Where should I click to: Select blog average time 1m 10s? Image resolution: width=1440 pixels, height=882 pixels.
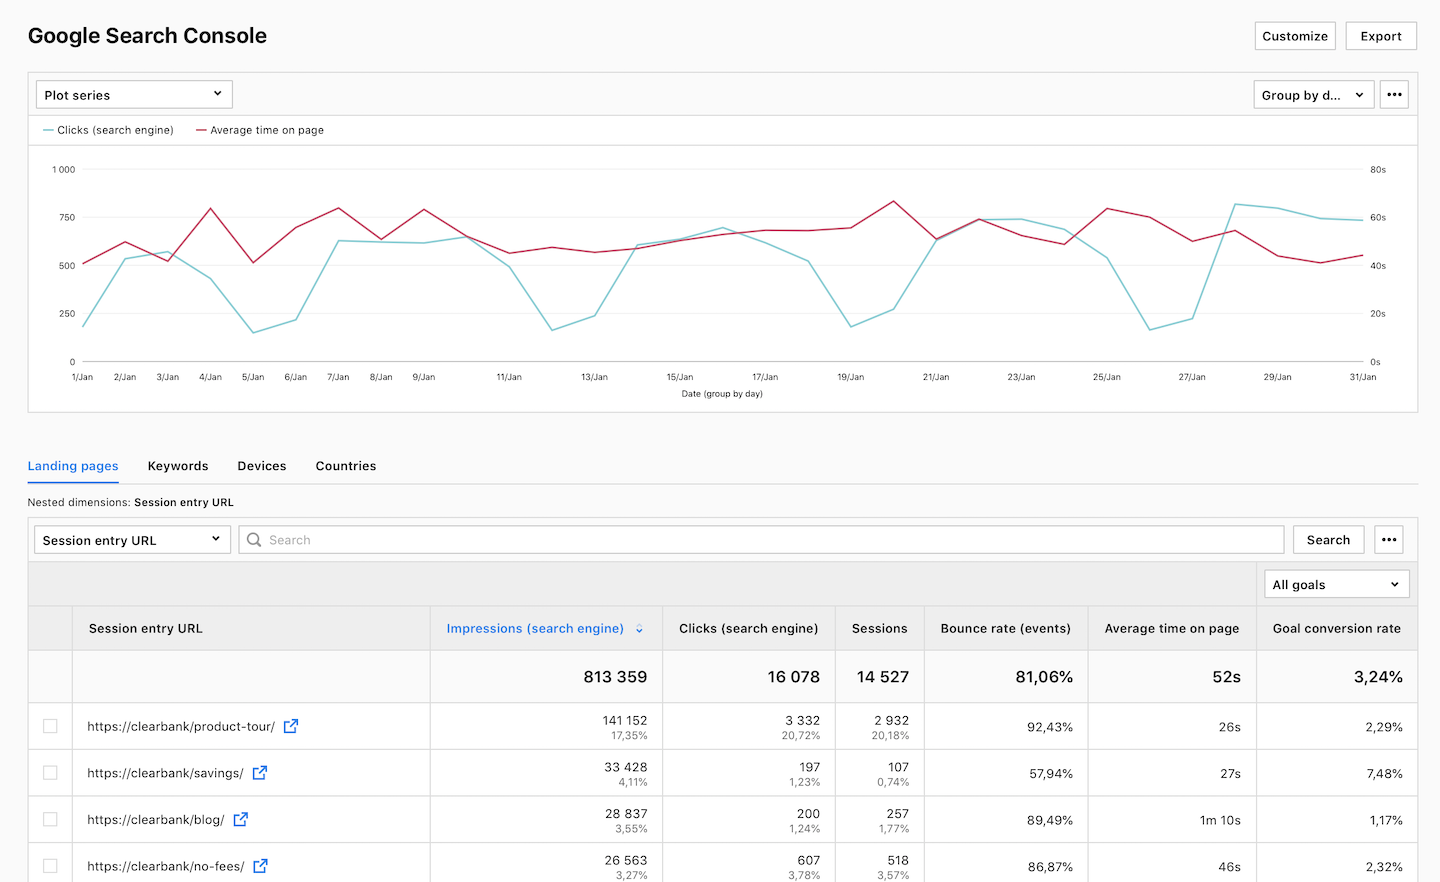tap(1220, 820)
